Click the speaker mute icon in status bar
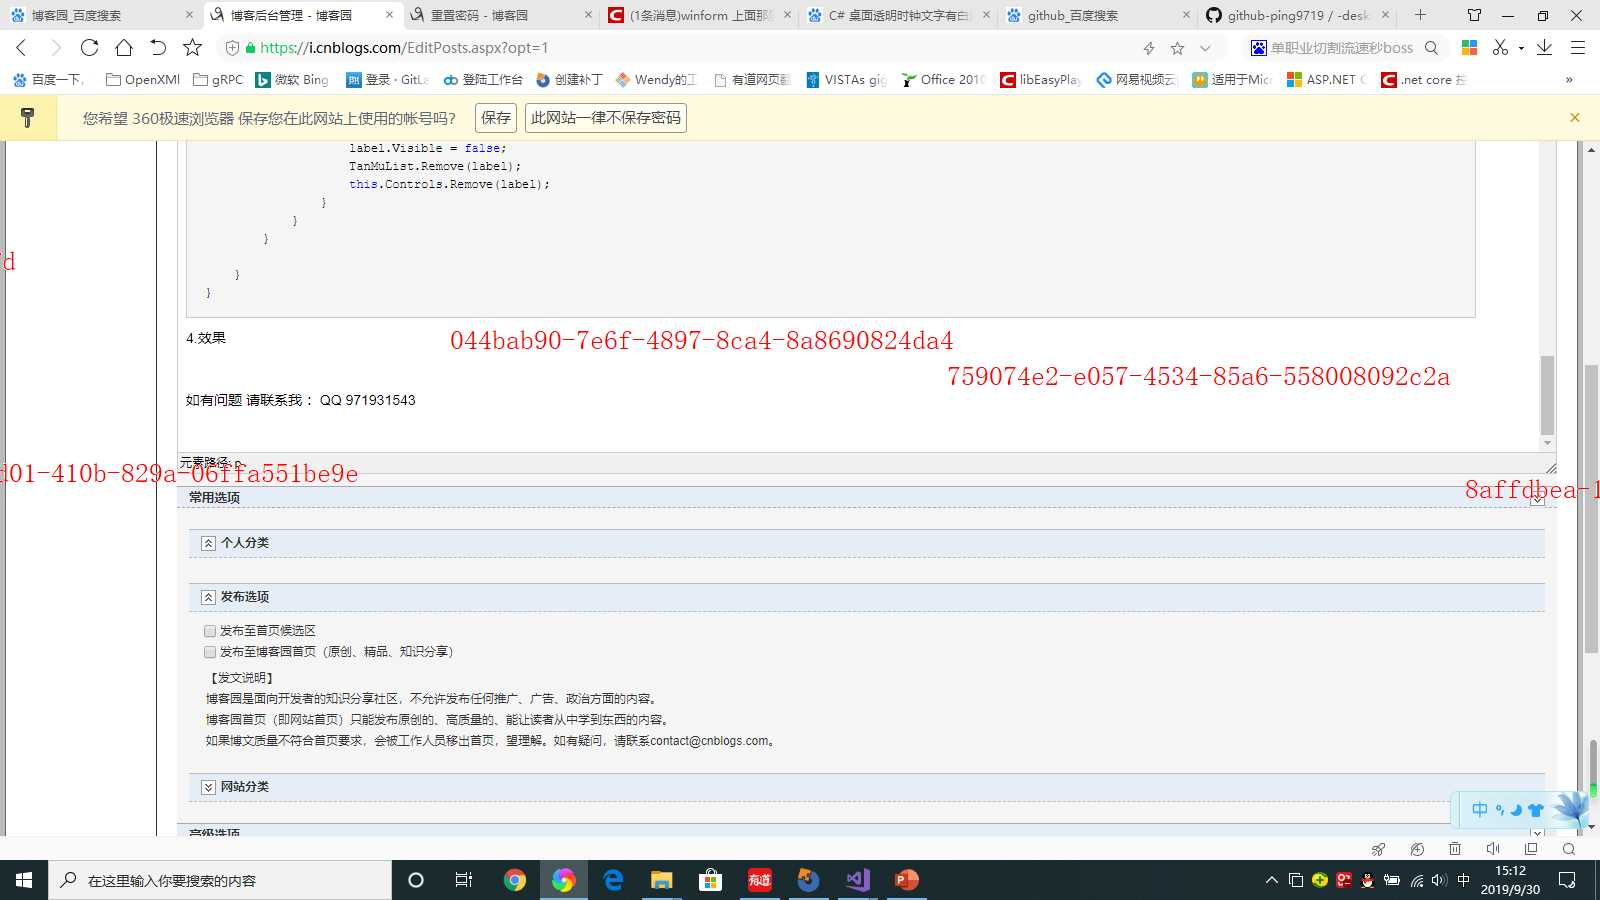Image resolution: width=1600 pixels, height=900 pixels. click(x=1493, y=849)
